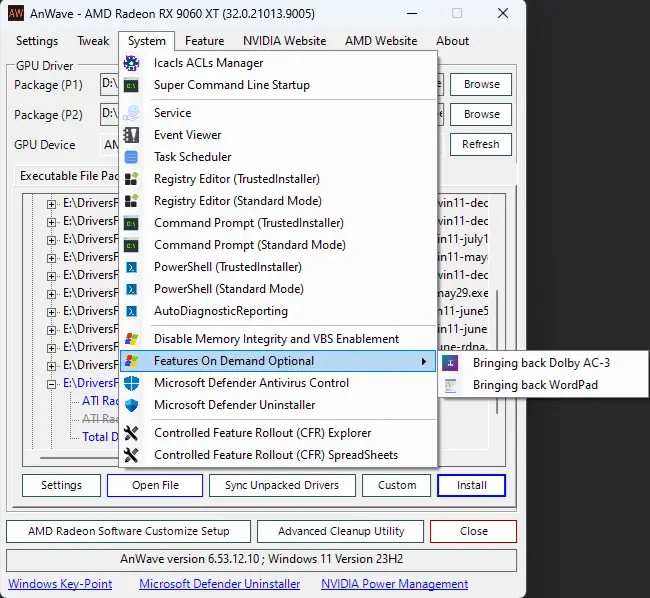Click the Disable Memory Integrity Windows flag icon
Screen dimensions: 650x598
[x=131, y=339]
